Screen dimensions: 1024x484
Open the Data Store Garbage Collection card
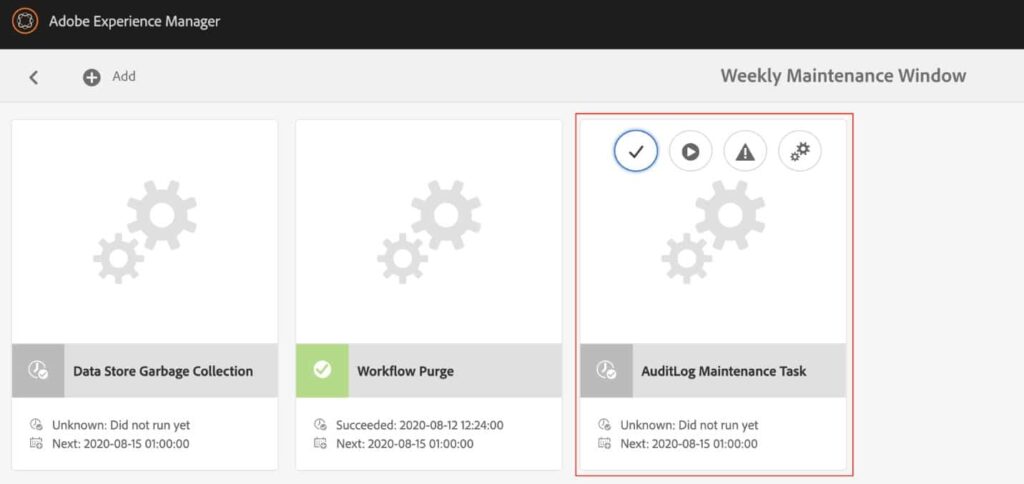pyautogui.click(x=145, y=295)
